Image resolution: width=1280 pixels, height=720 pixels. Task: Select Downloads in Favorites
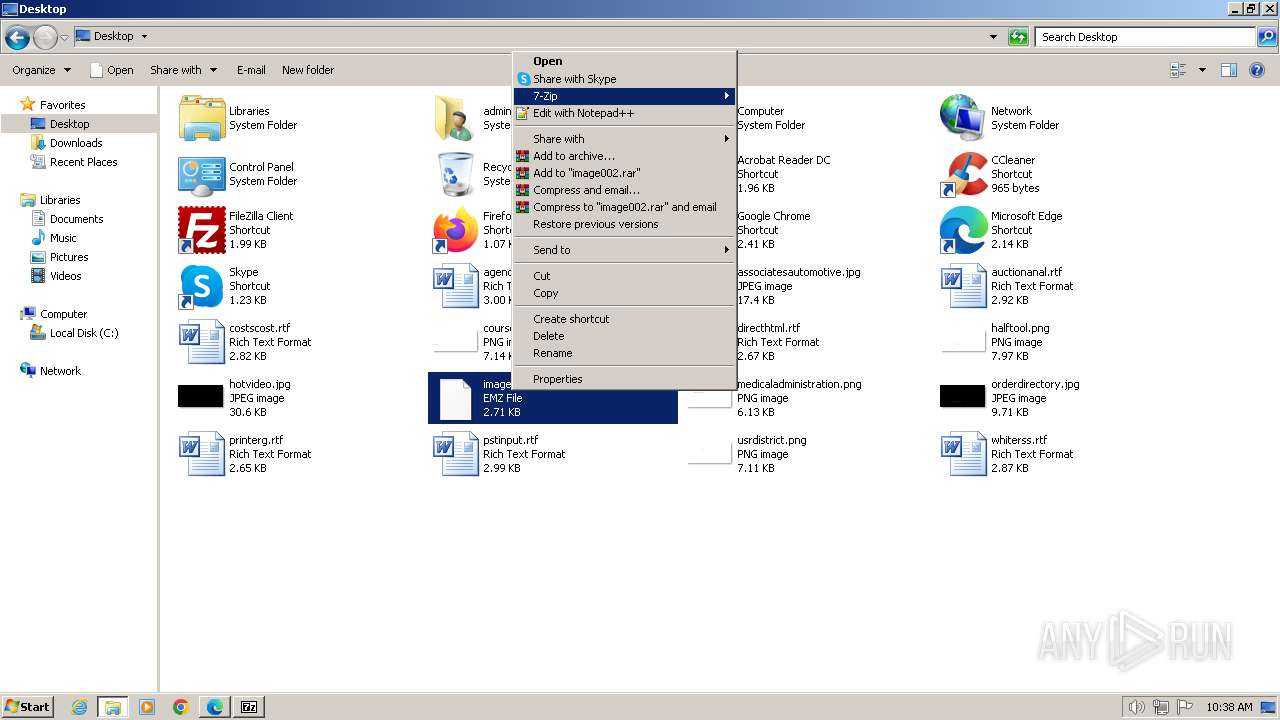point(77,143)
